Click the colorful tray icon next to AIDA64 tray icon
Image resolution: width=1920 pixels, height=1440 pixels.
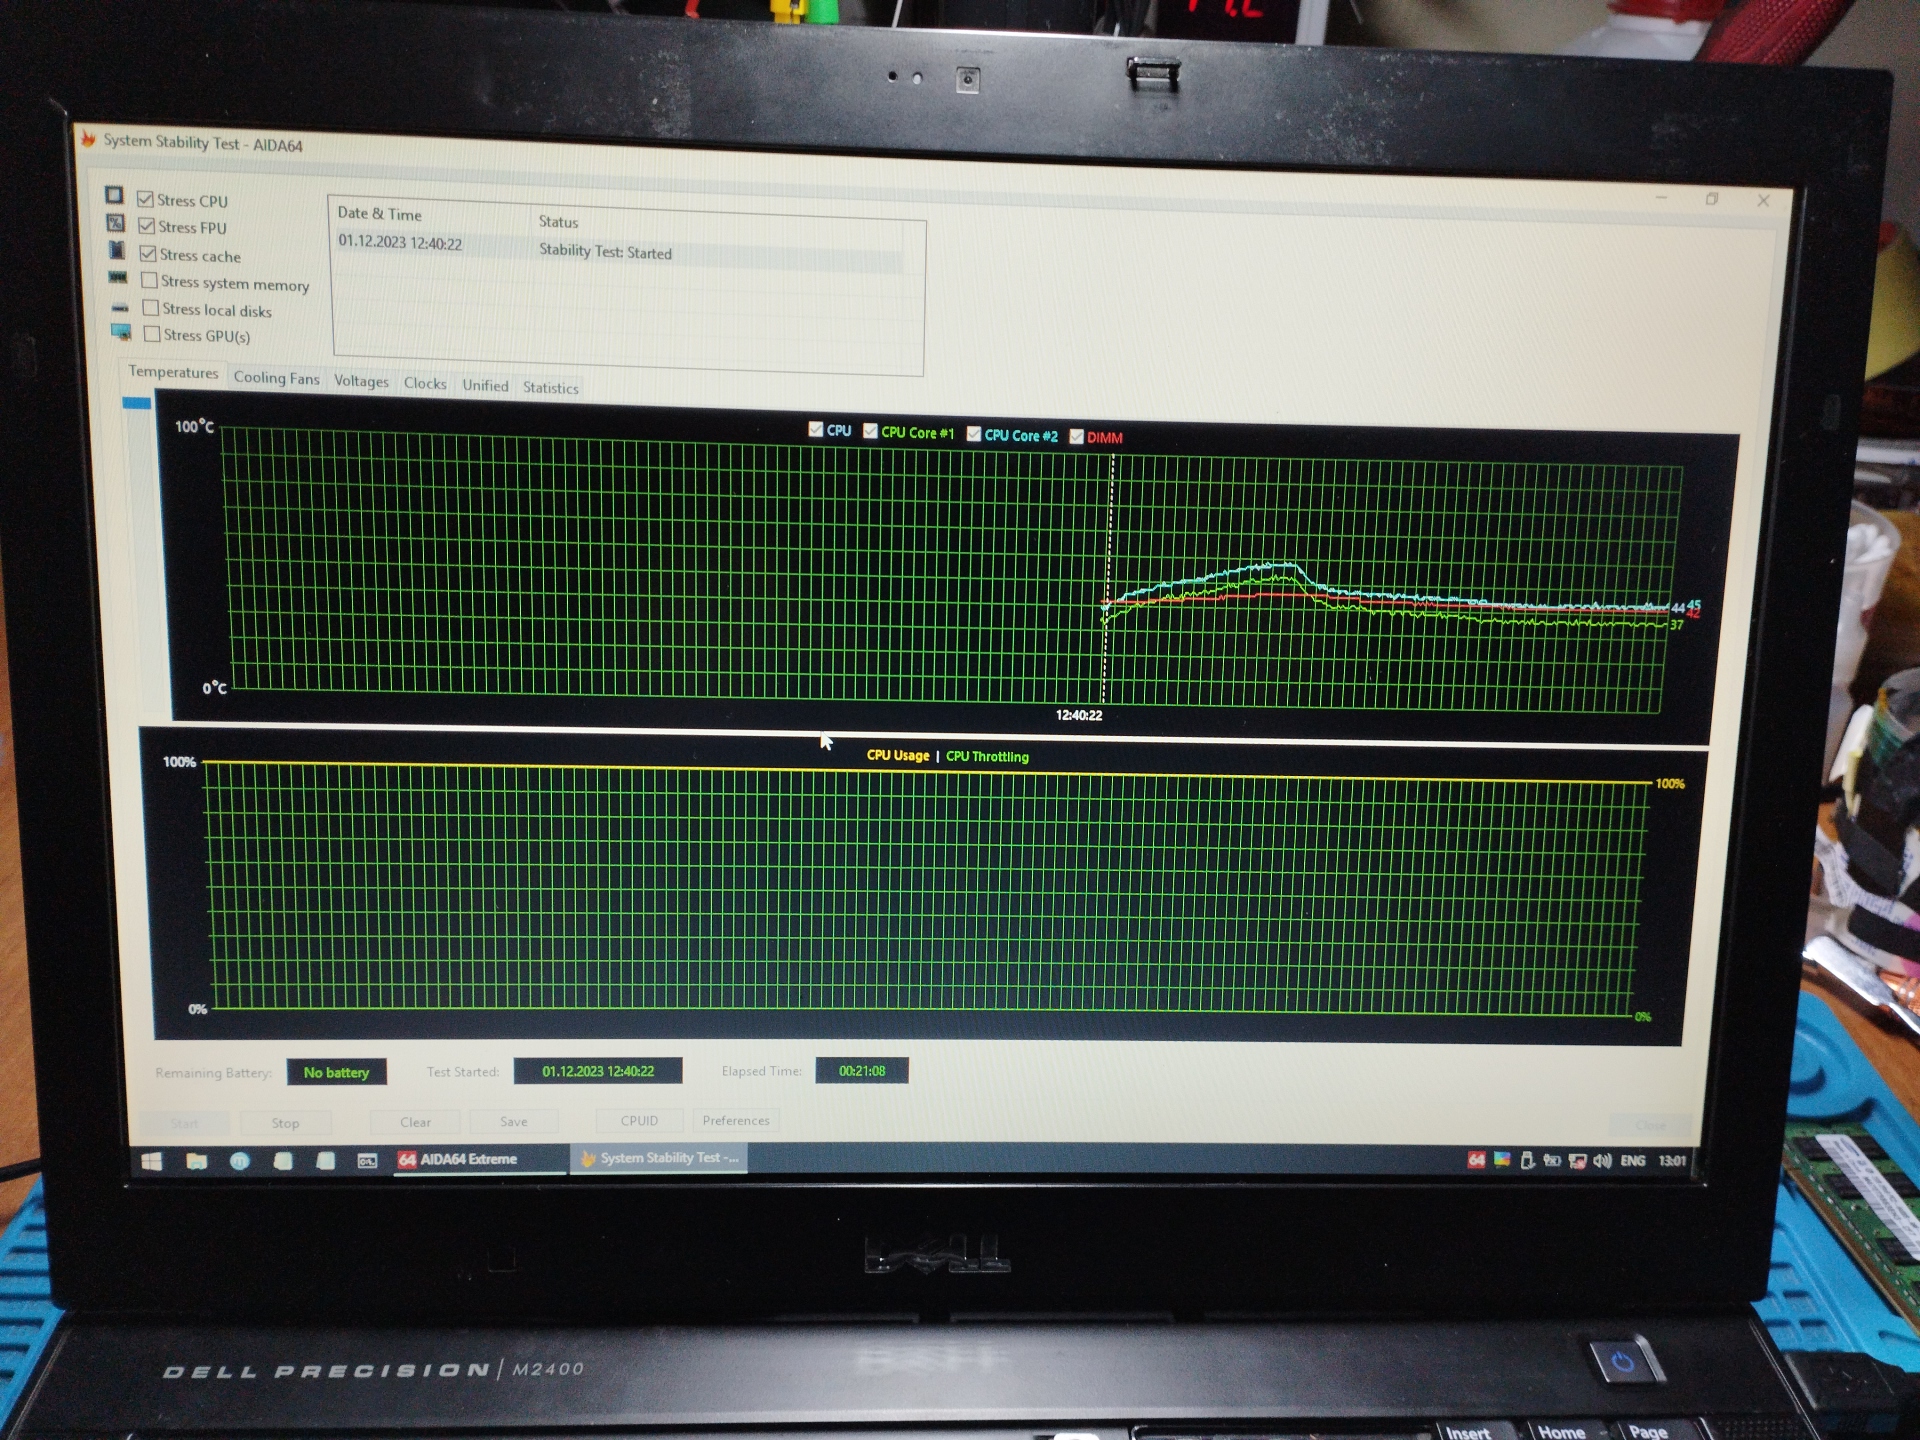pos(1501,1160)
